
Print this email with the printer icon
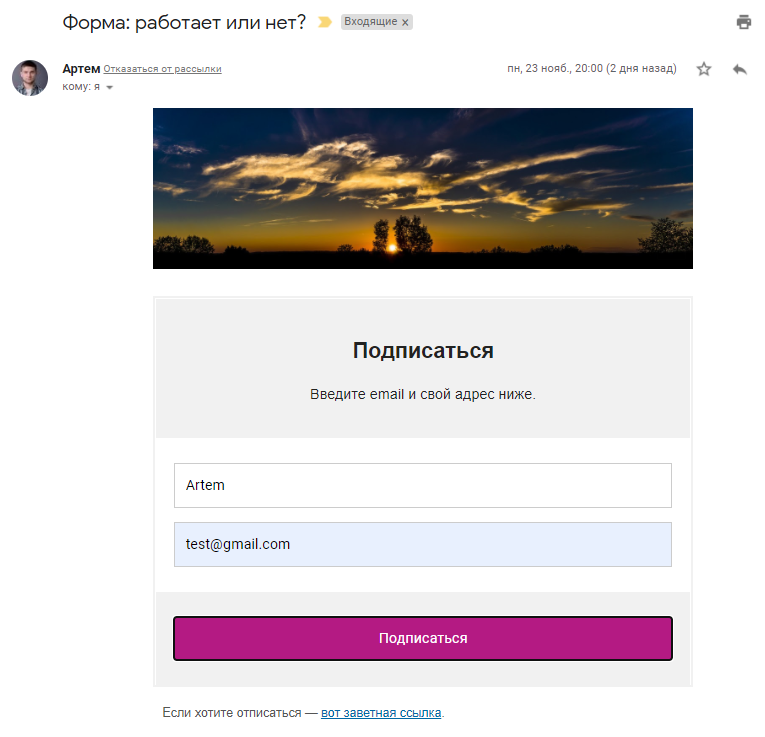(x=744, y=22)
